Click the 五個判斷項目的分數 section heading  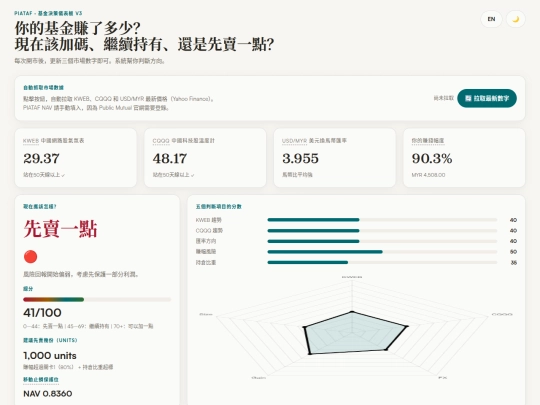(219, 207)
